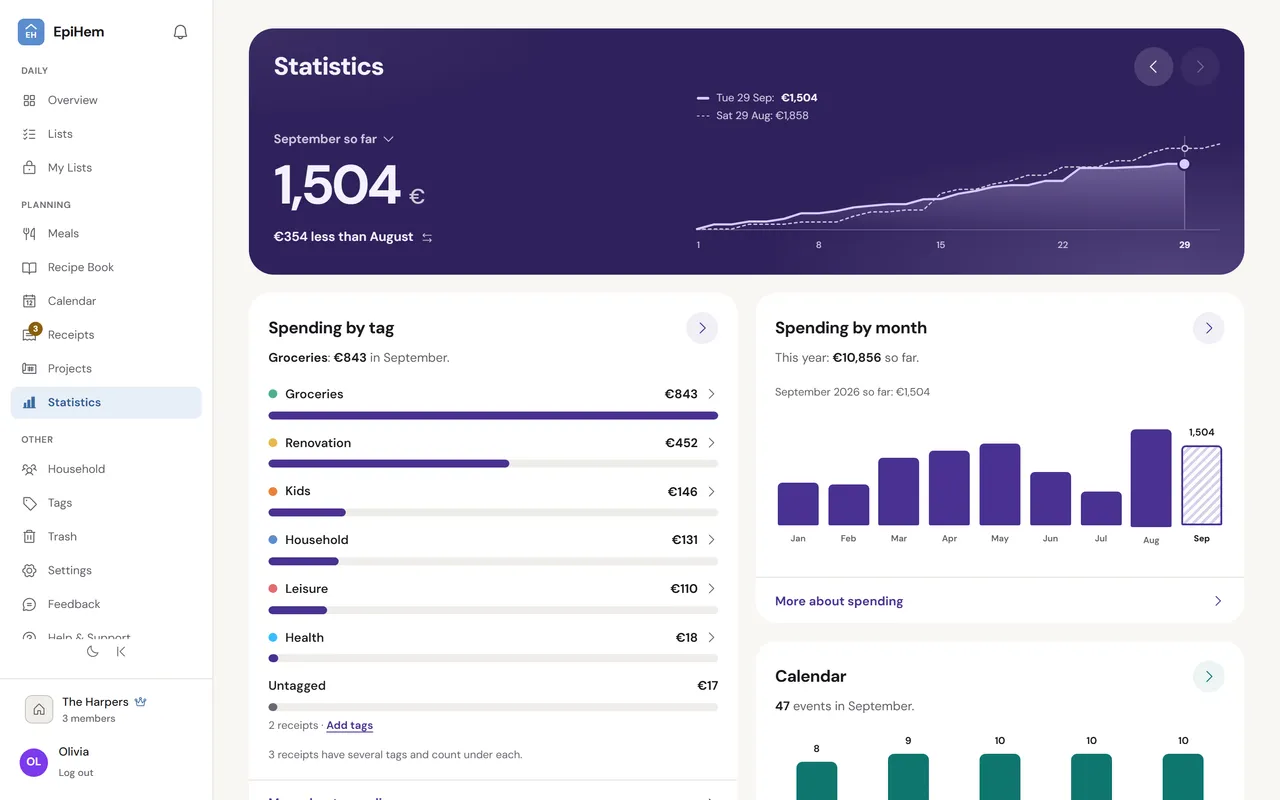Viewport: 1280px width, 800px height.
Task: Expand the Renovation tag row chevron
Action: tap(711, 443)
